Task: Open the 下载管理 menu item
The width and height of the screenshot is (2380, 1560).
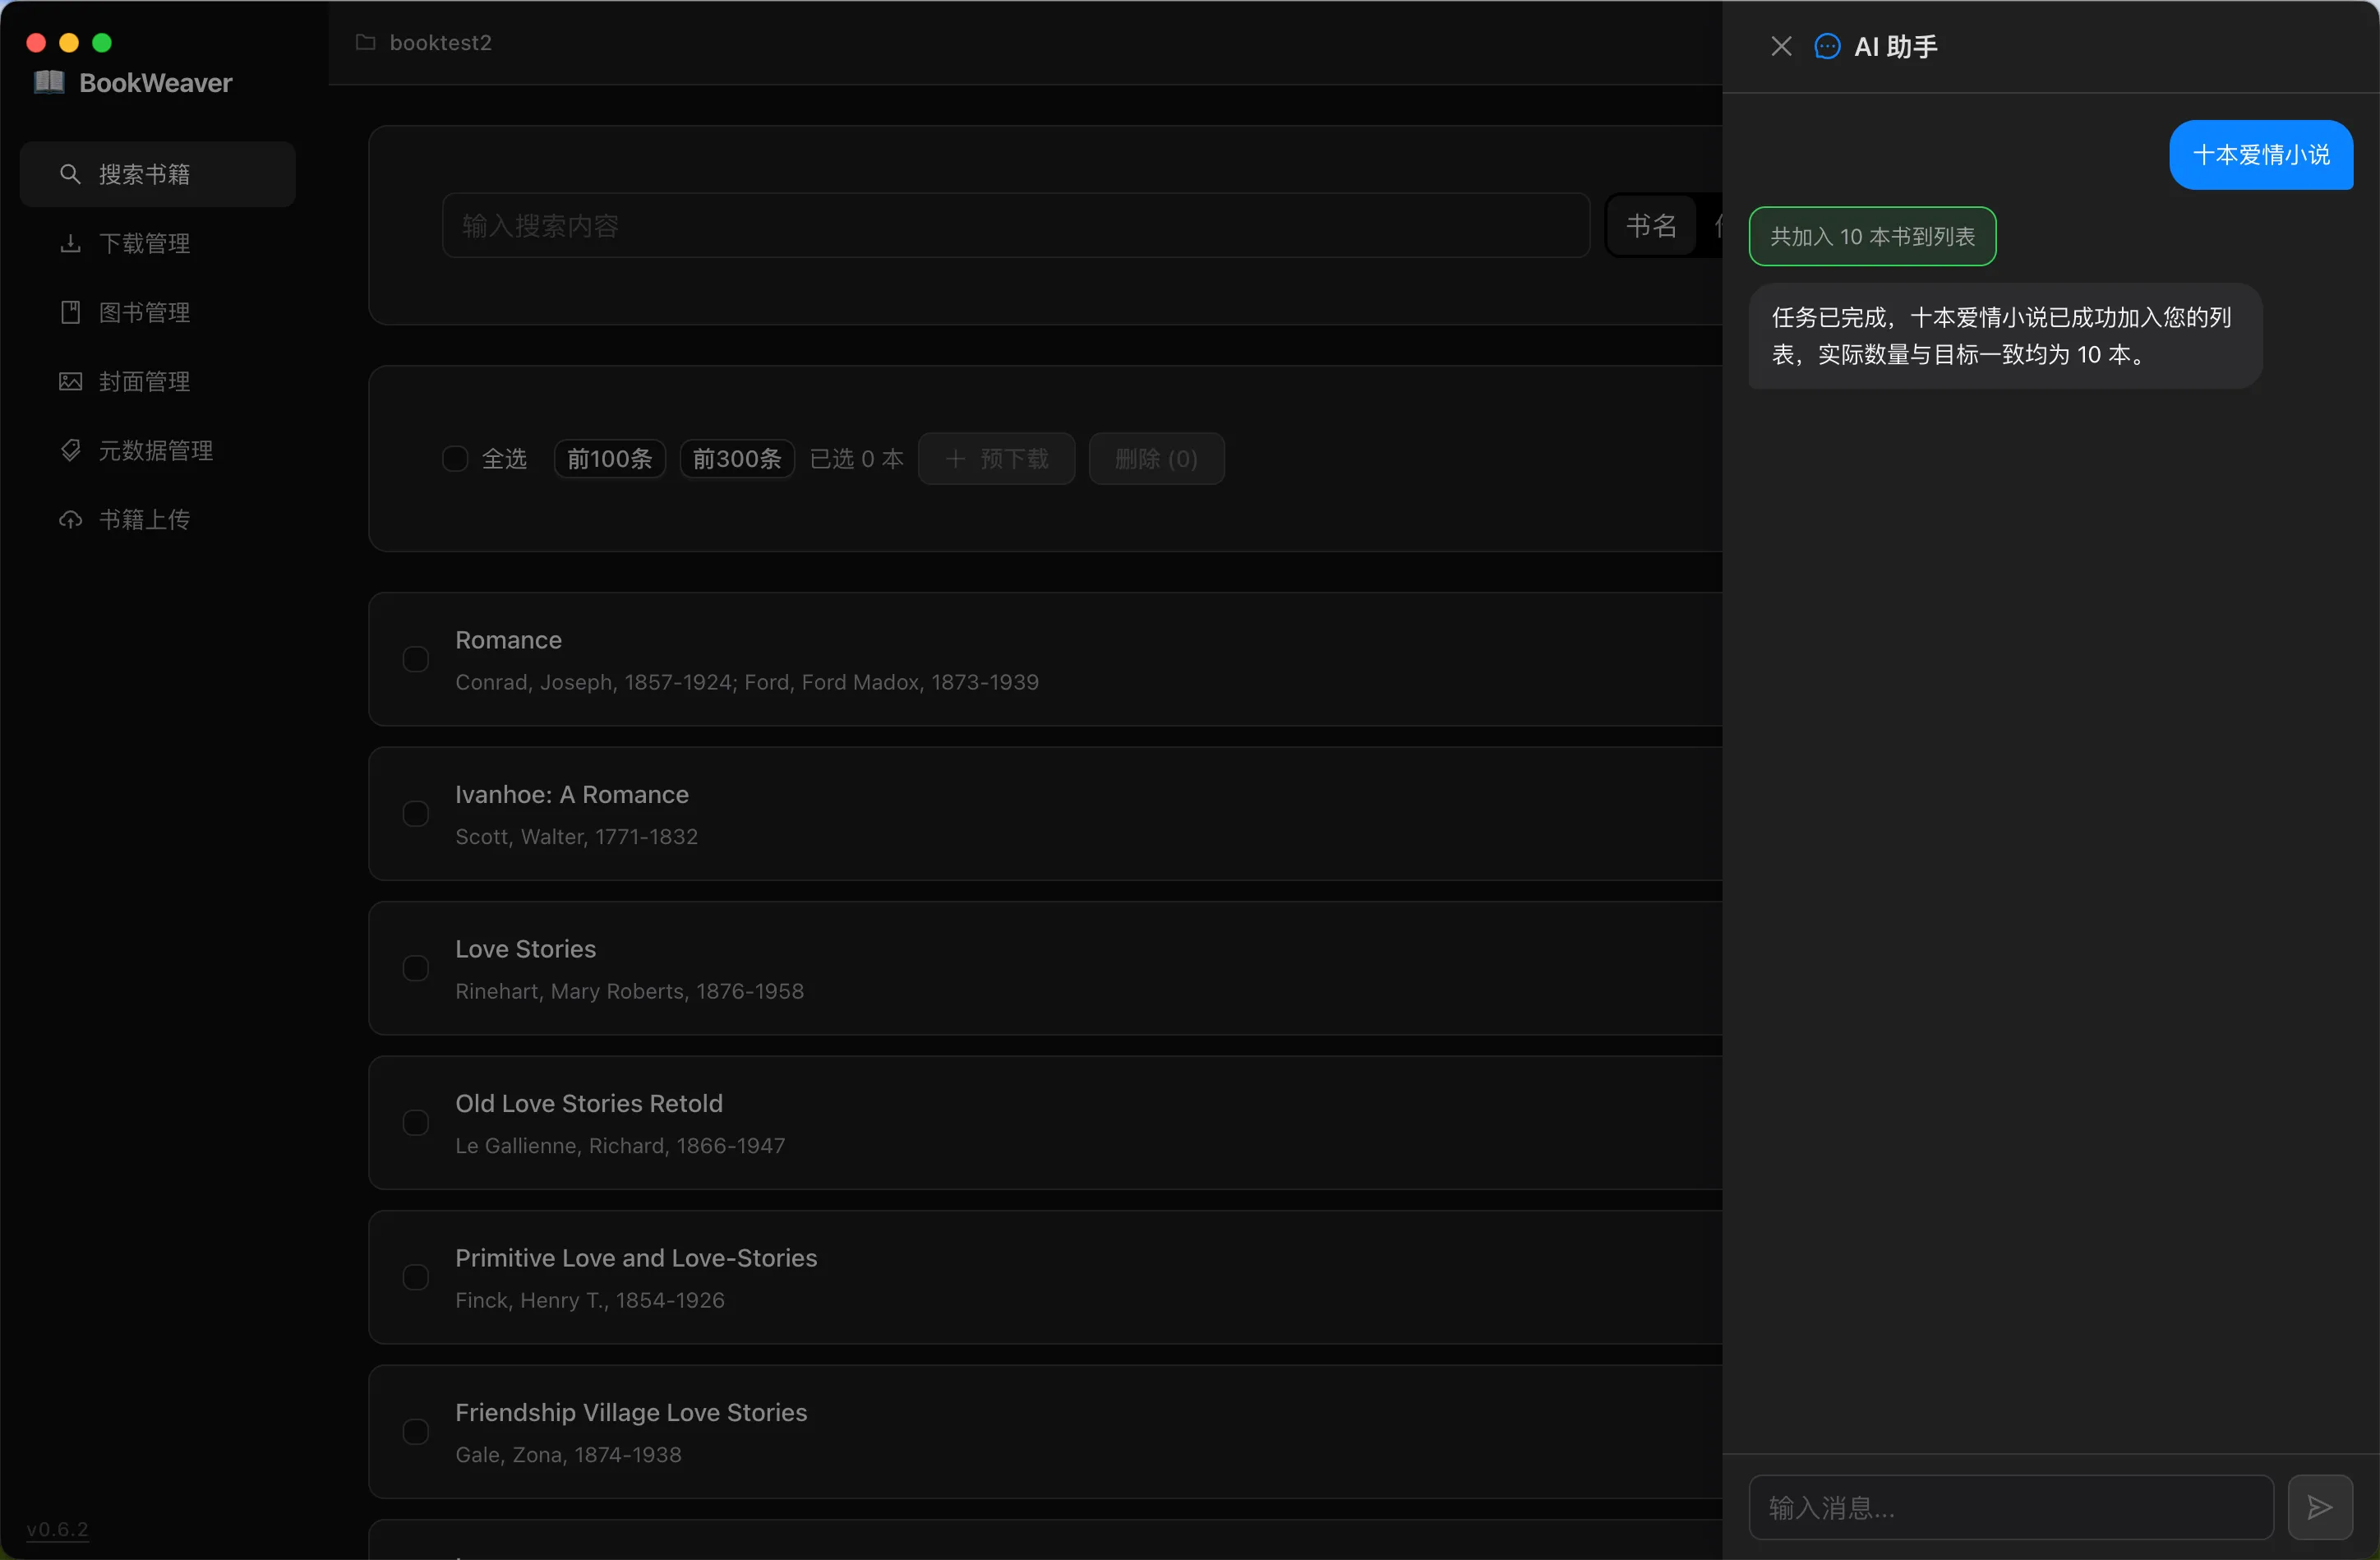Action: pos(145,243)
